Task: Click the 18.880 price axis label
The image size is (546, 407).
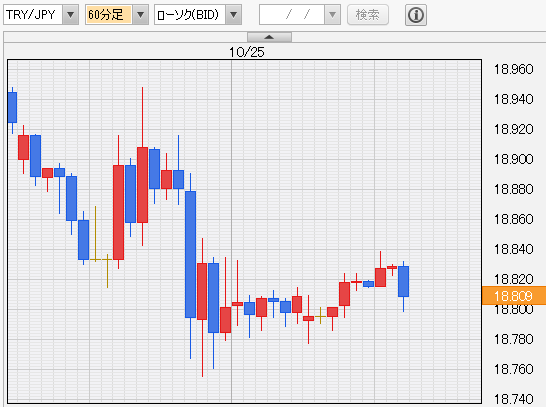Action: coord(513,189)
